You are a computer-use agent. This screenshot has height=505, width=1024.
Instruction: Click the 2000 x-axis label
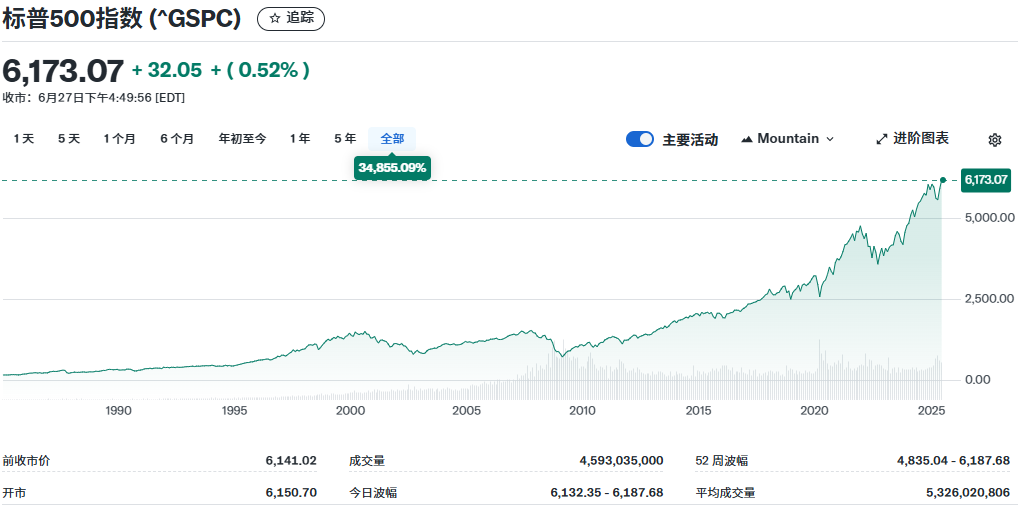coord(350,410)
